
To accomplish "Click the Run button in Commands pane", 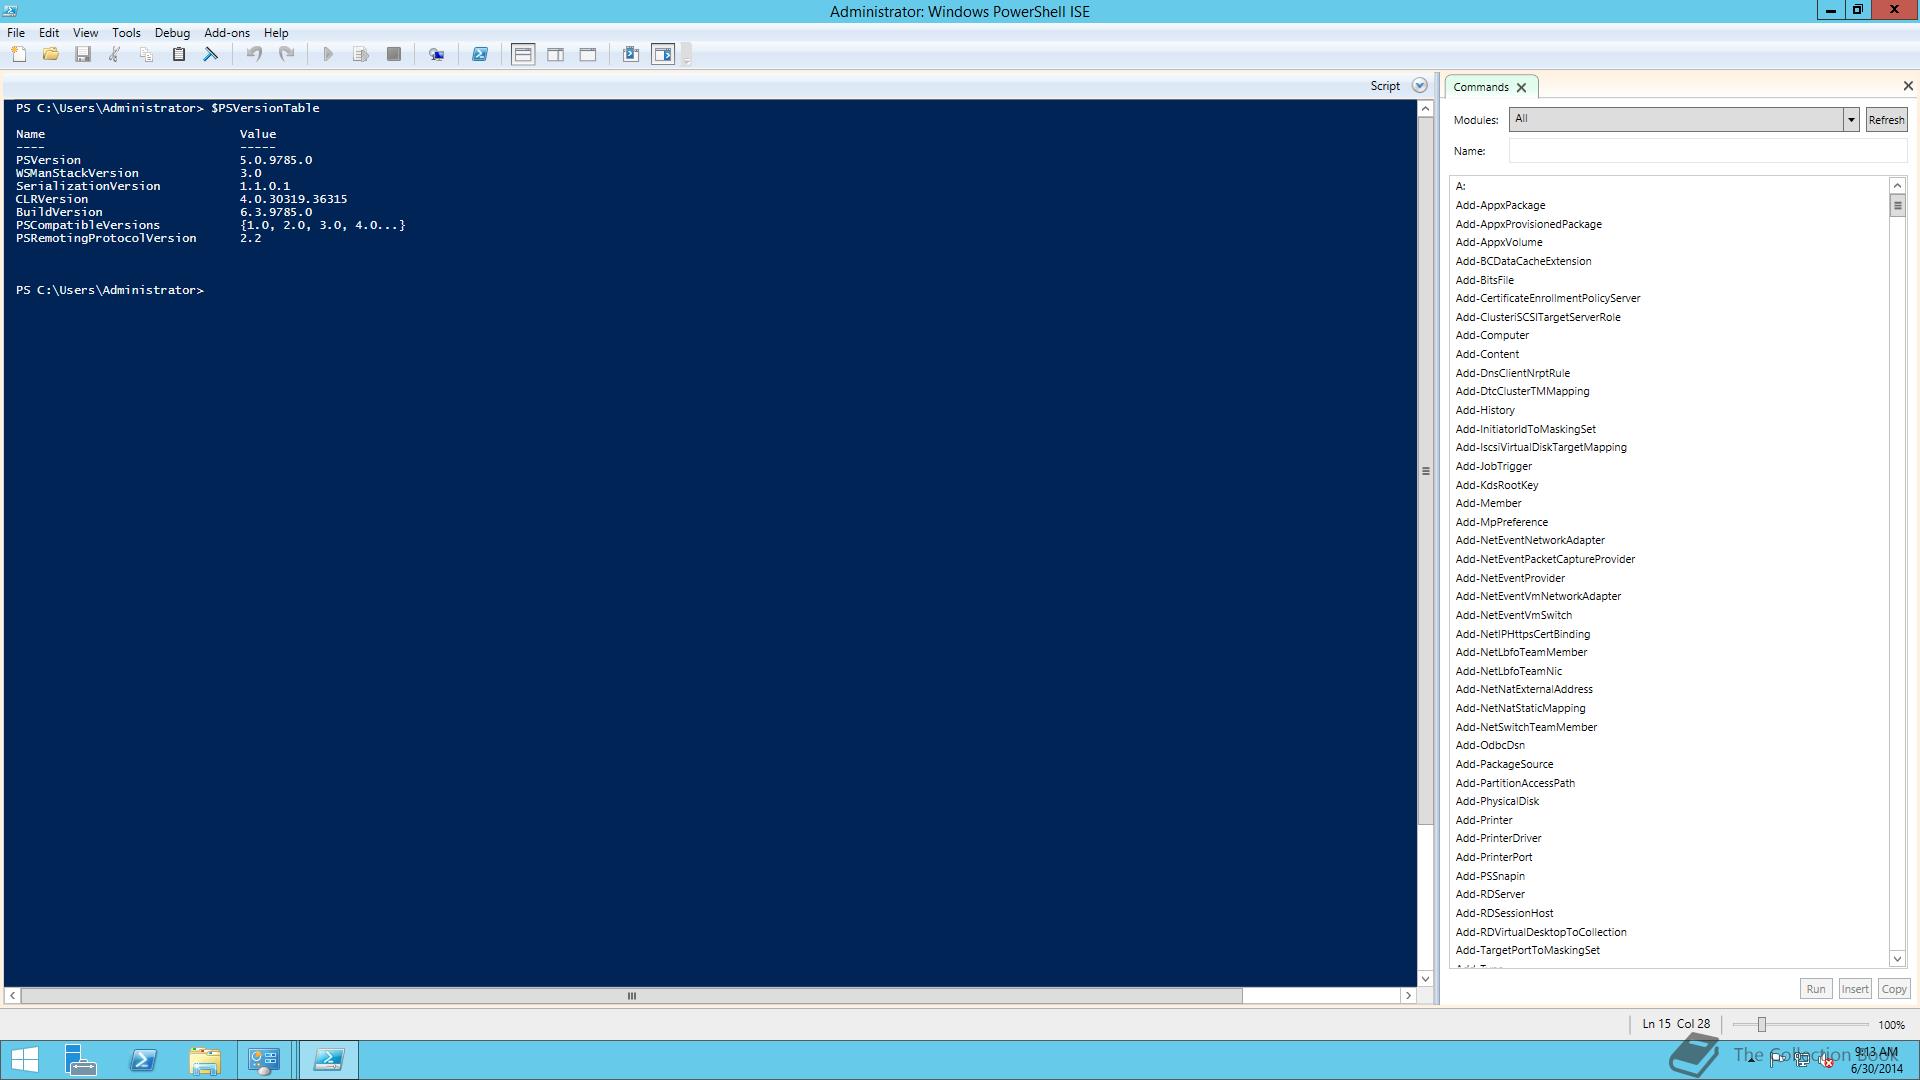I will (x=1815, y=989).
